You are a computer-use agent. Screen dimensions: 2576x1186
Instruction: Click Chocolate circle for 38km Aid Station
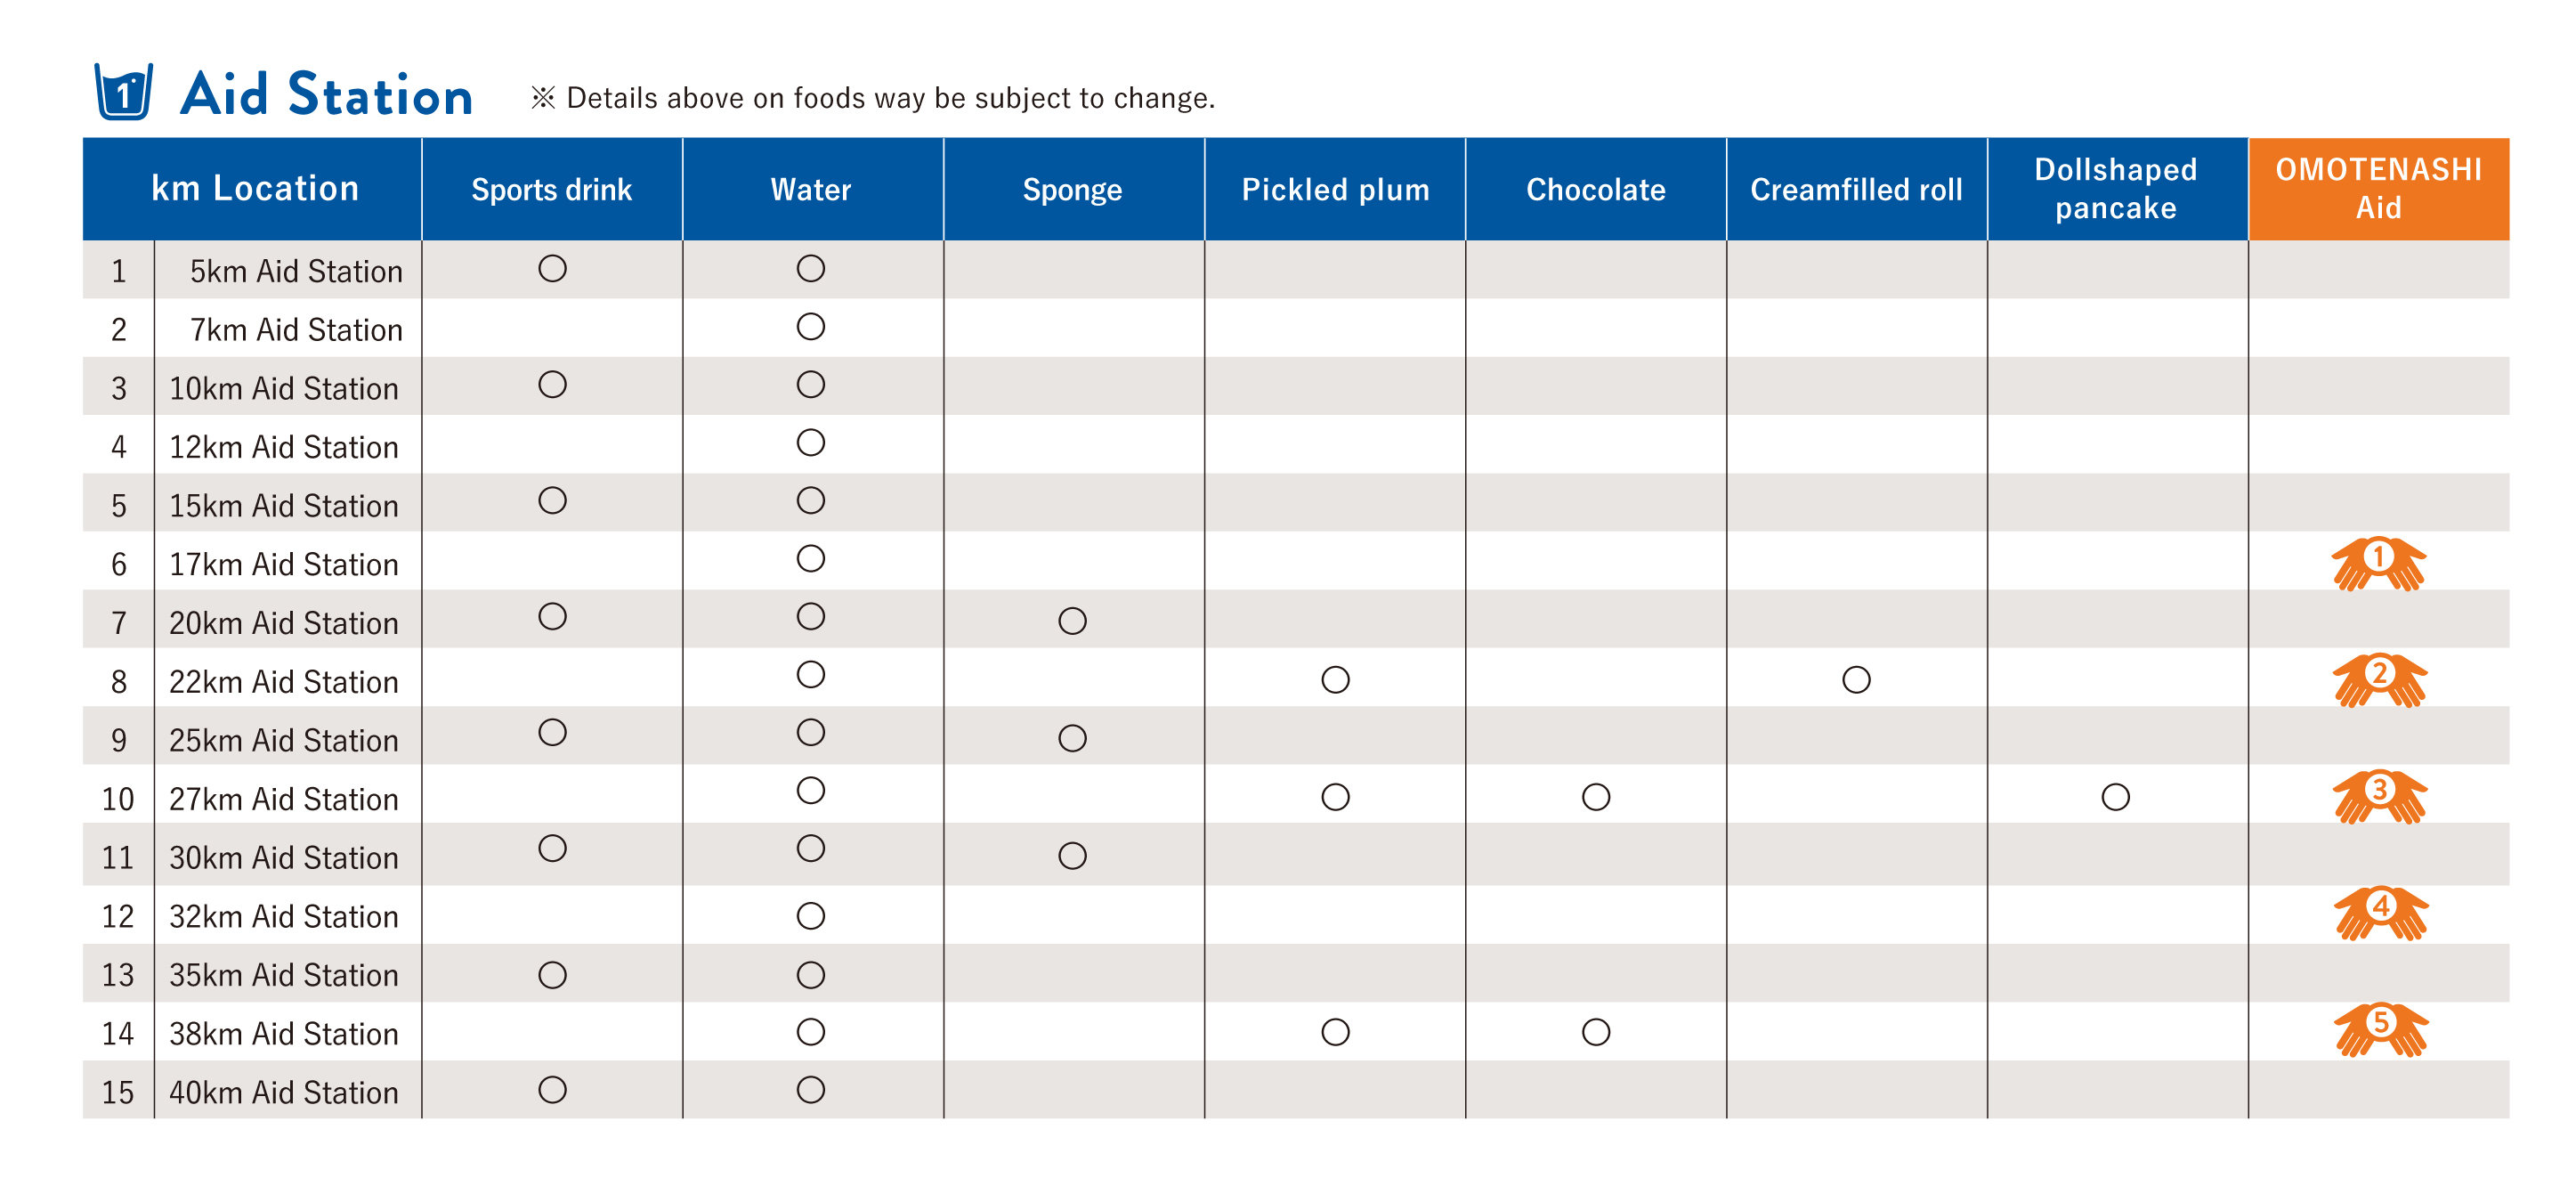click(1596, 1032)
